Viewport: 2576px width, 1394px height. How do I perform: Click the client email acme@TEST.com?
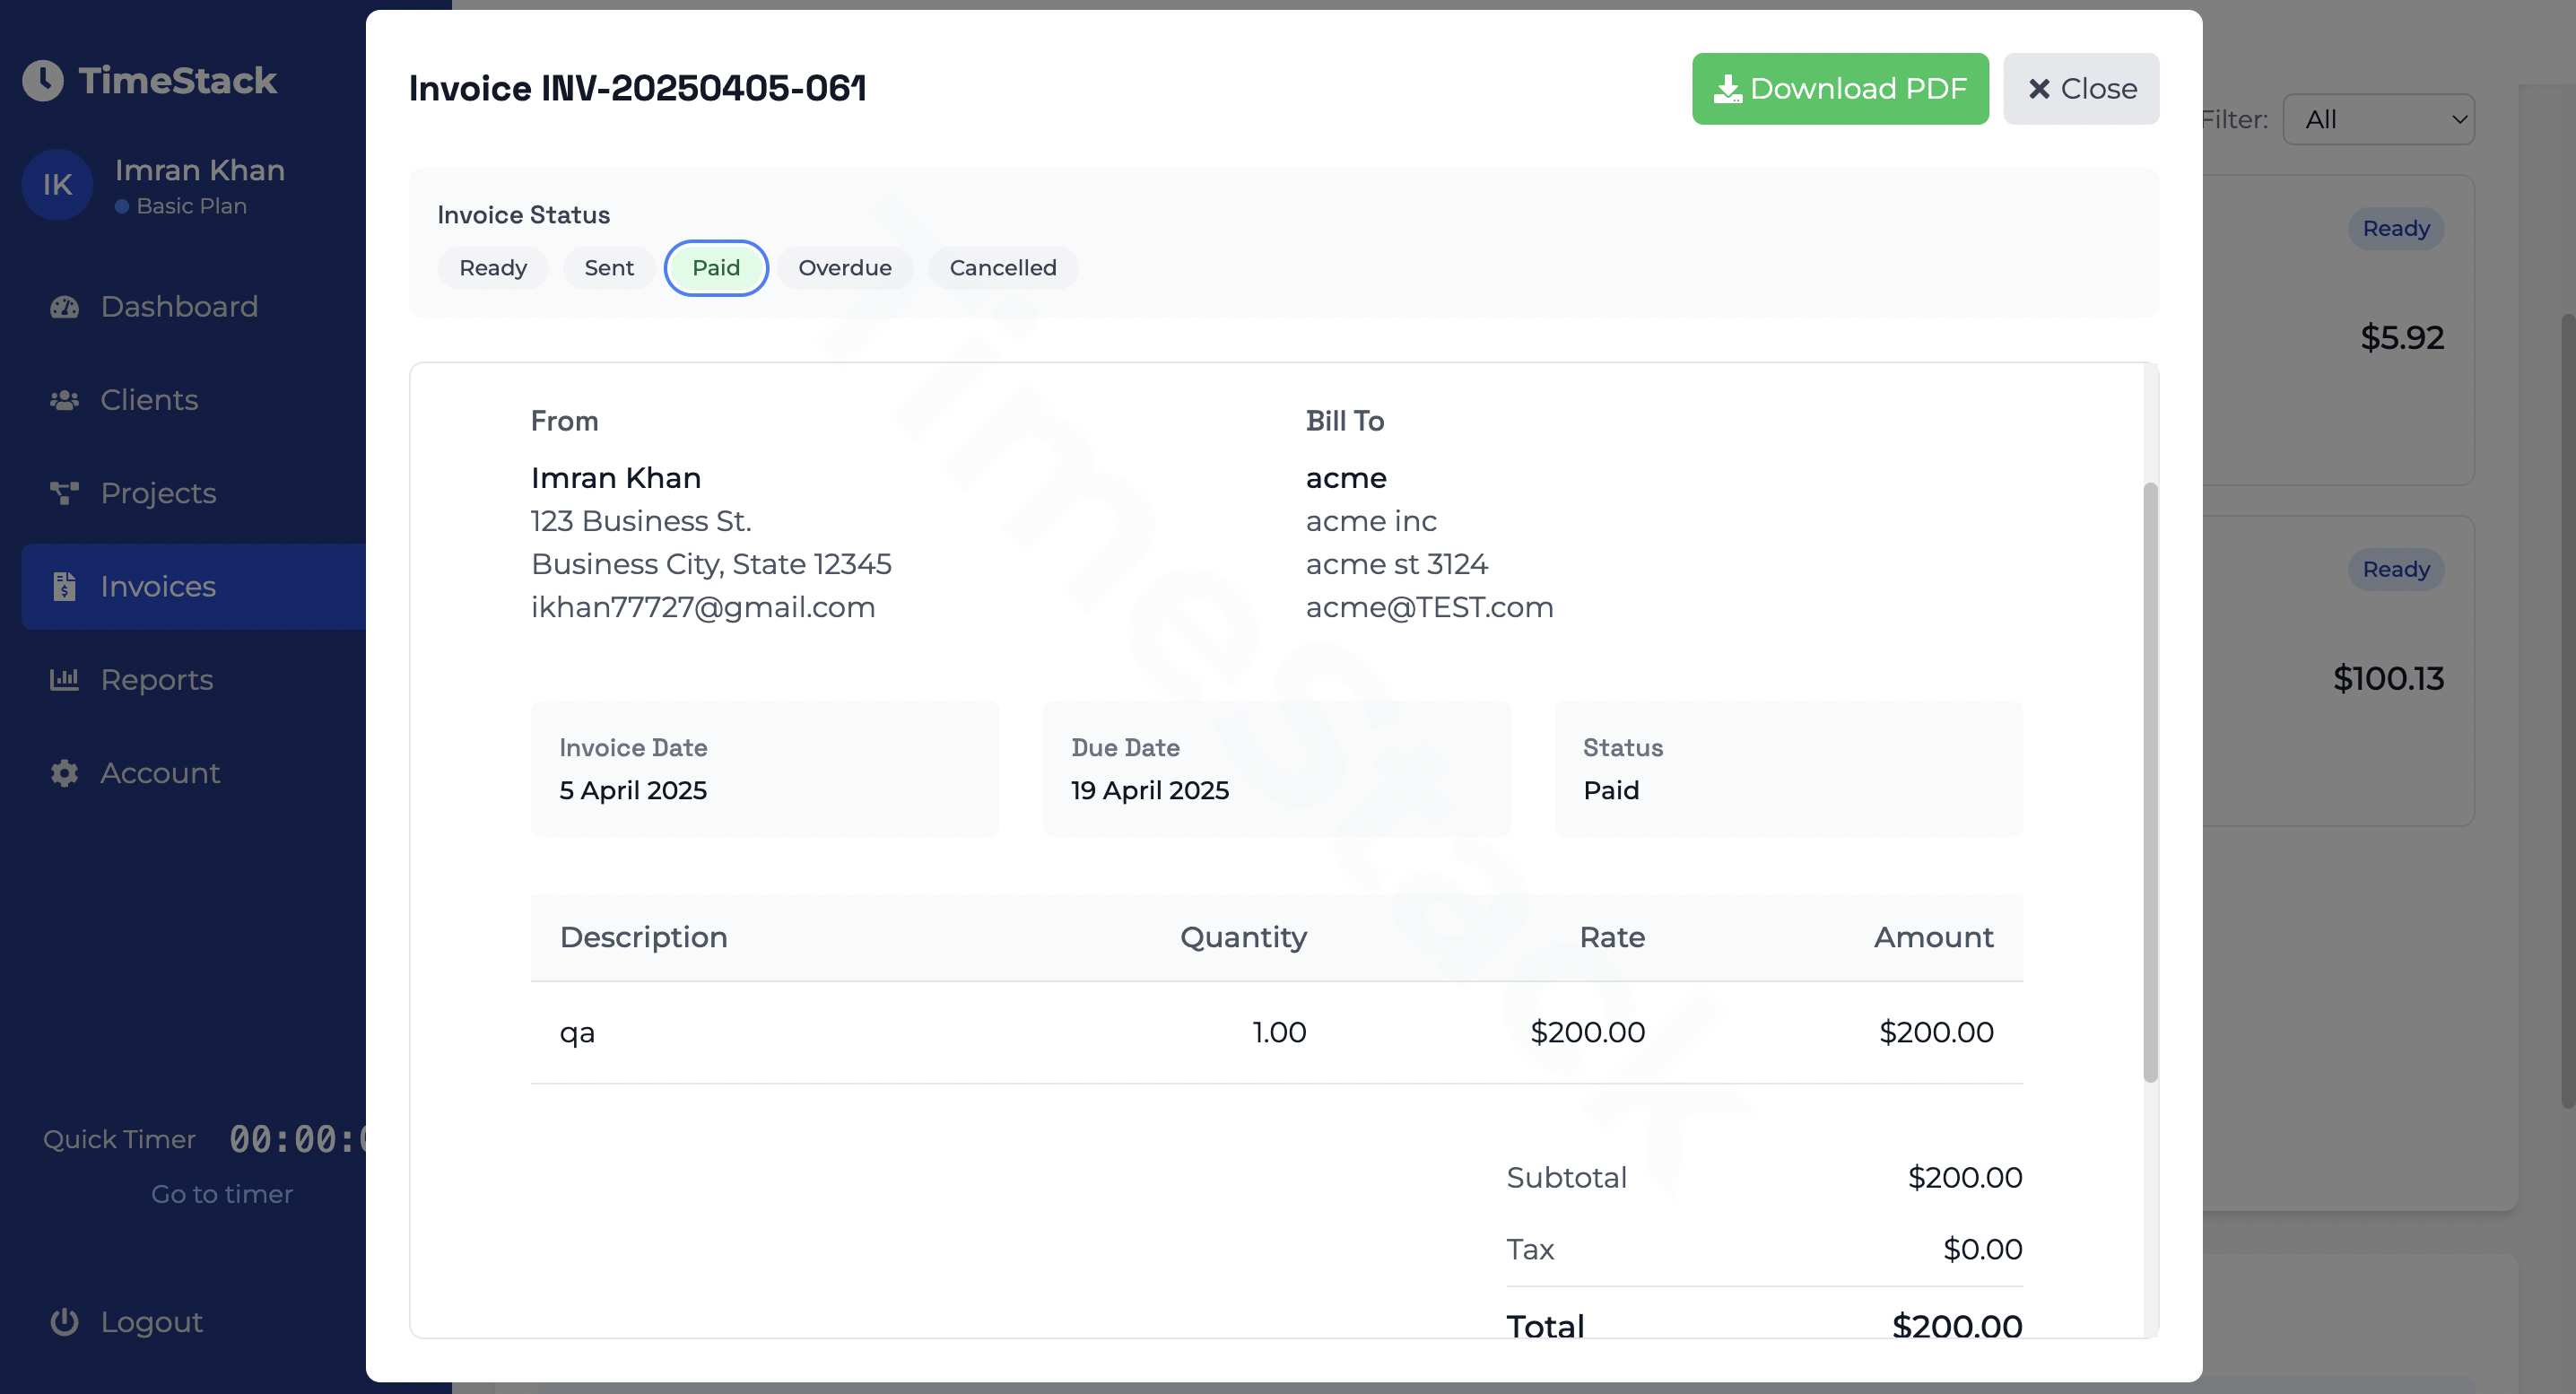1429,608
